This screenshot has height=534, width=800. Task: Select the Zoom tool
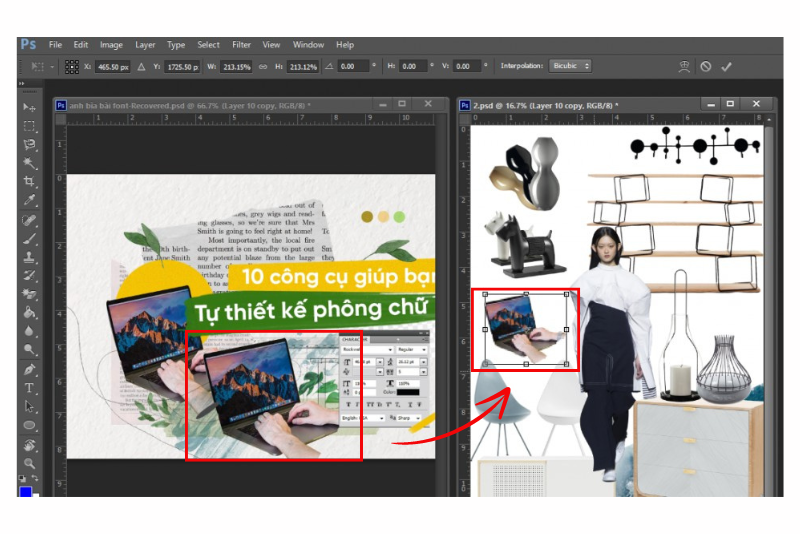(x=29, y=463)
